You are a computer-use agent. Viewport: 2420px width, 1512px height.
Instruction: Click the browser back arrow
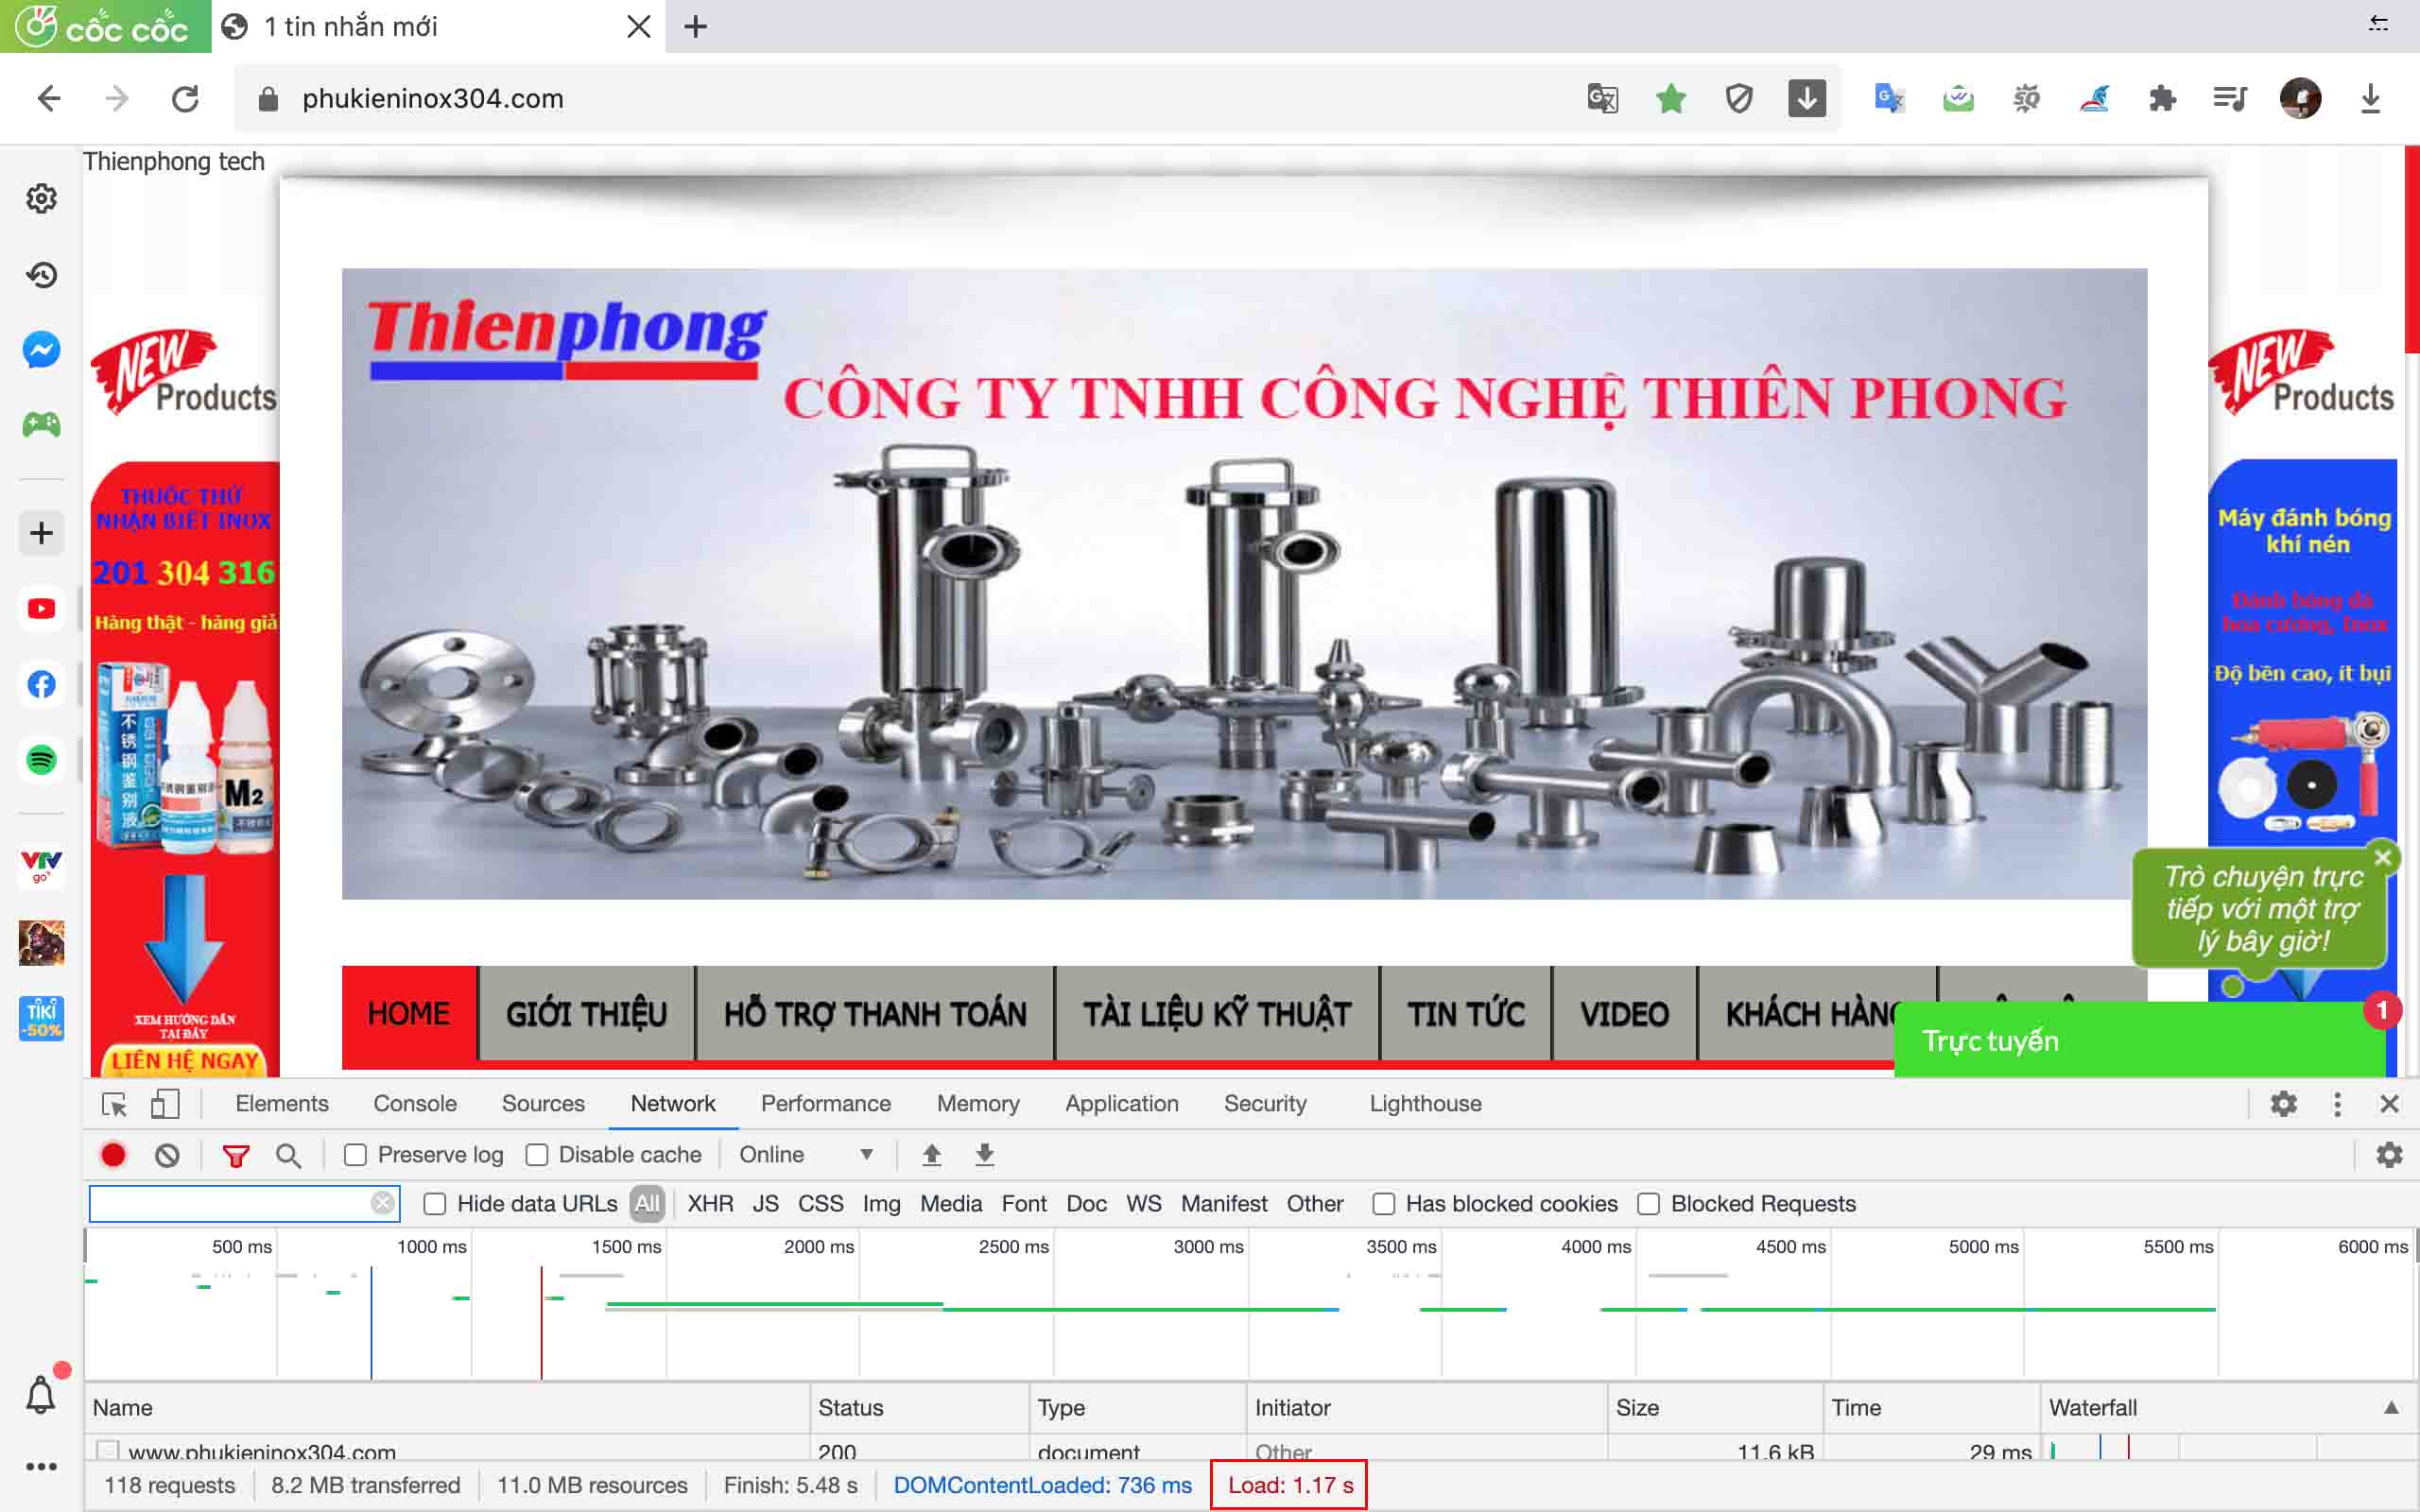[49, 98]
